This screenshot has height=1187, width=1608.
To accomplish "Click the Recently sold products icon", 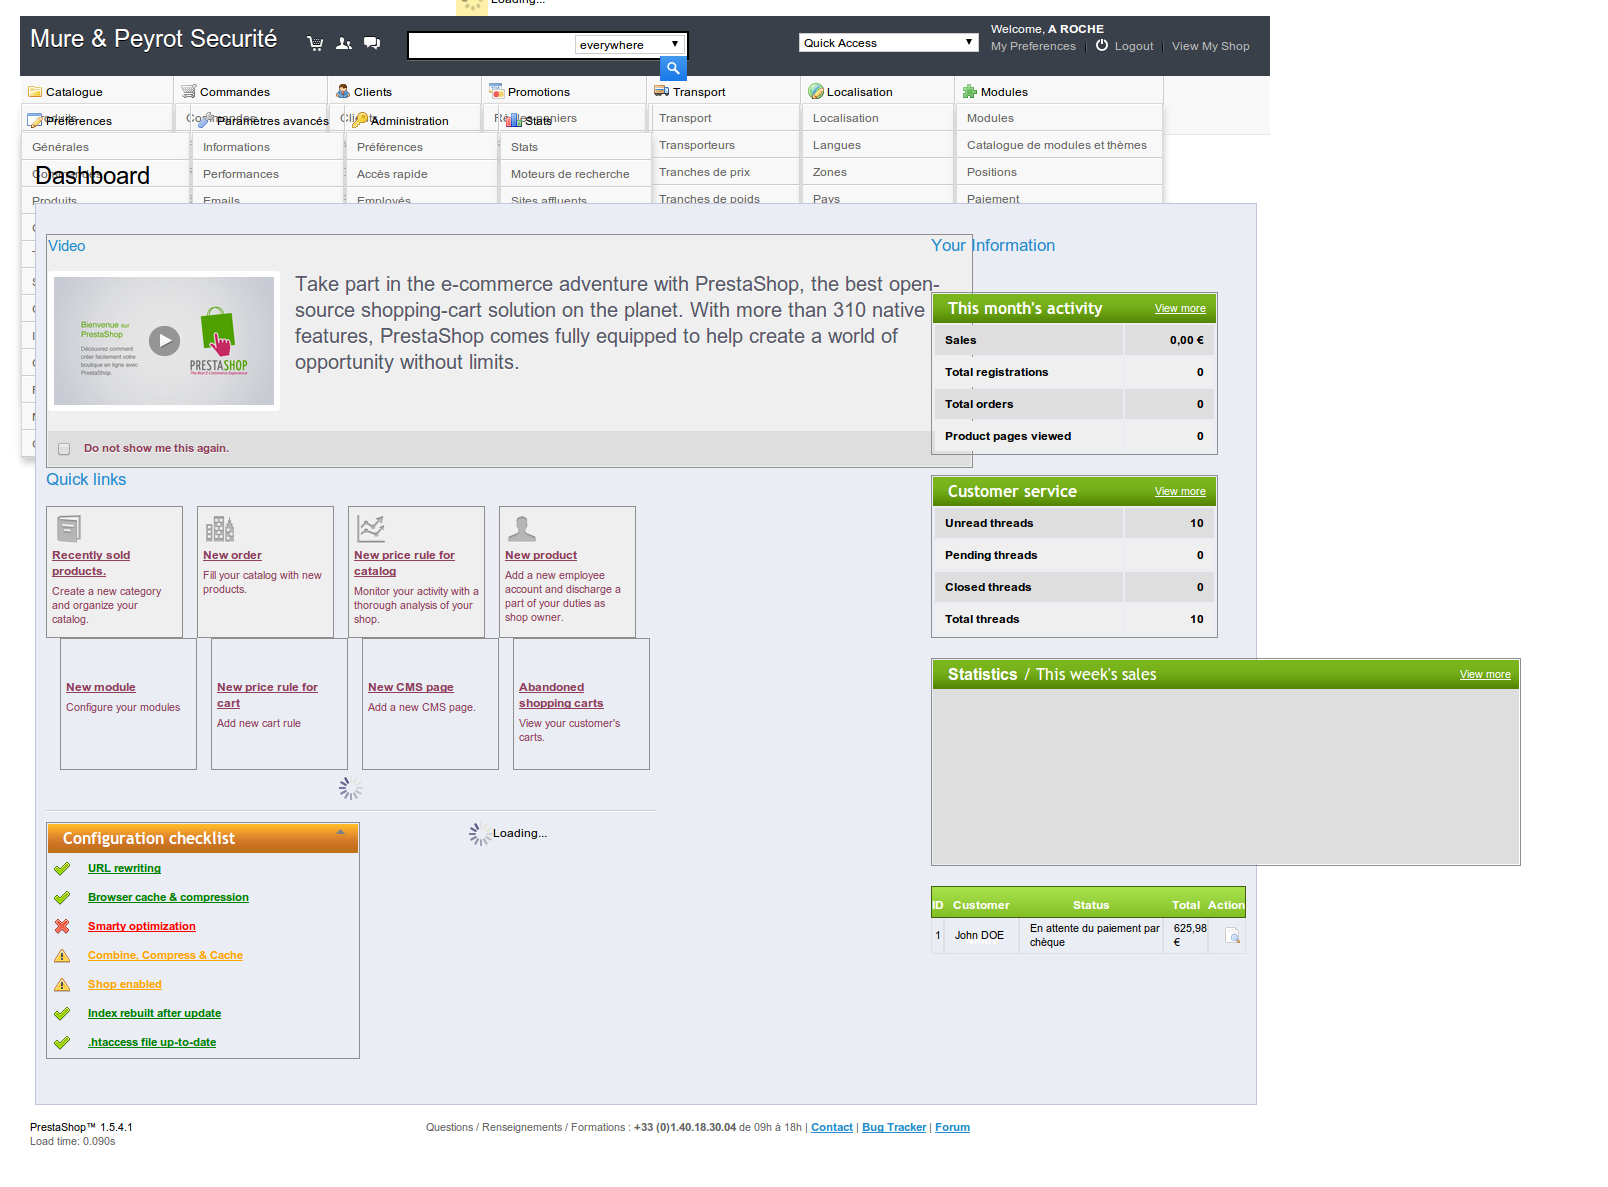I will (69, 528).
